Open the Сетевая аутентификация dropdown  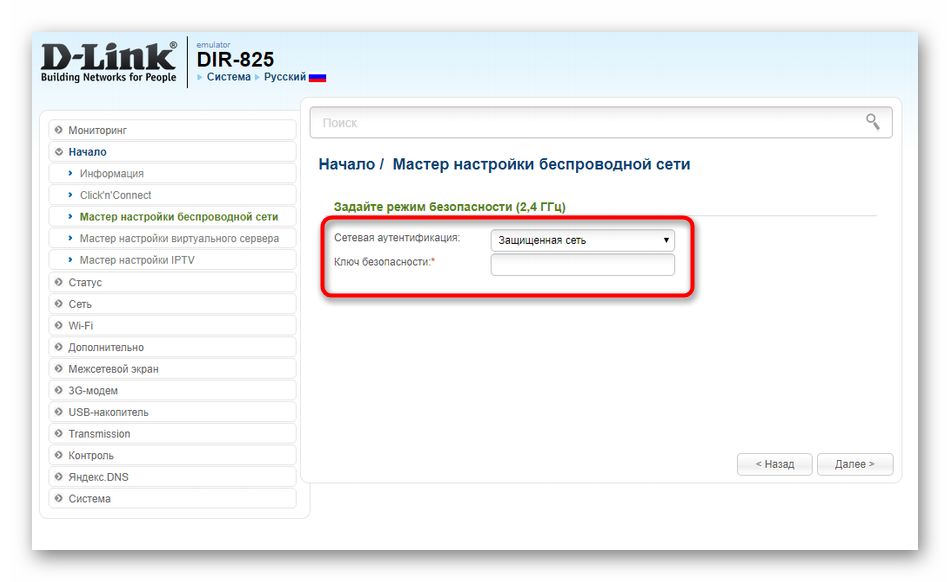pos(582,240)
